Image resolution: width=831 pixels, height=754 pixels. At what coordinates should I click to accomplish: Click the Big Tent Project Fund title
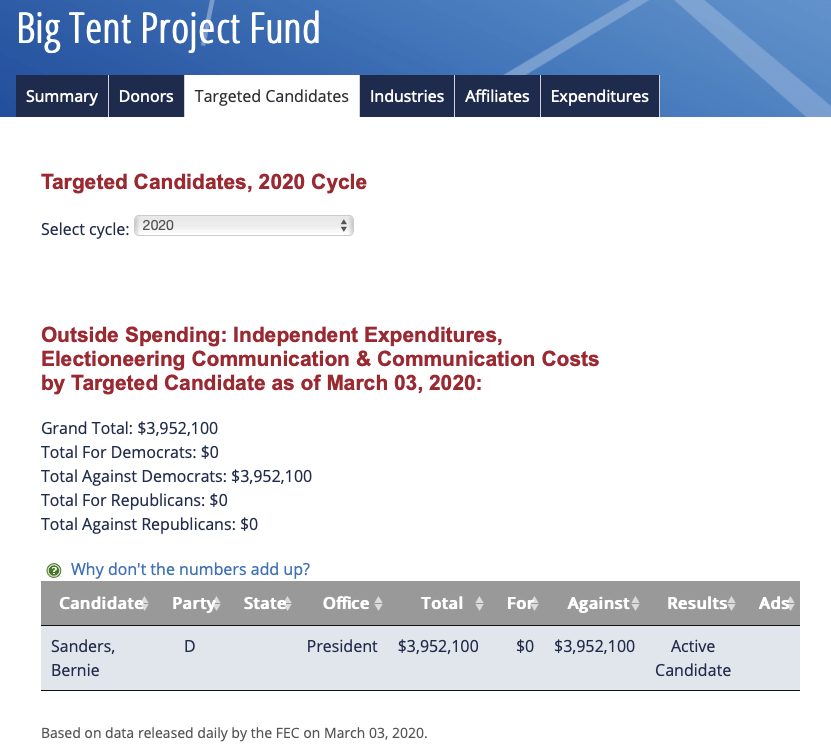coord(169,29)
